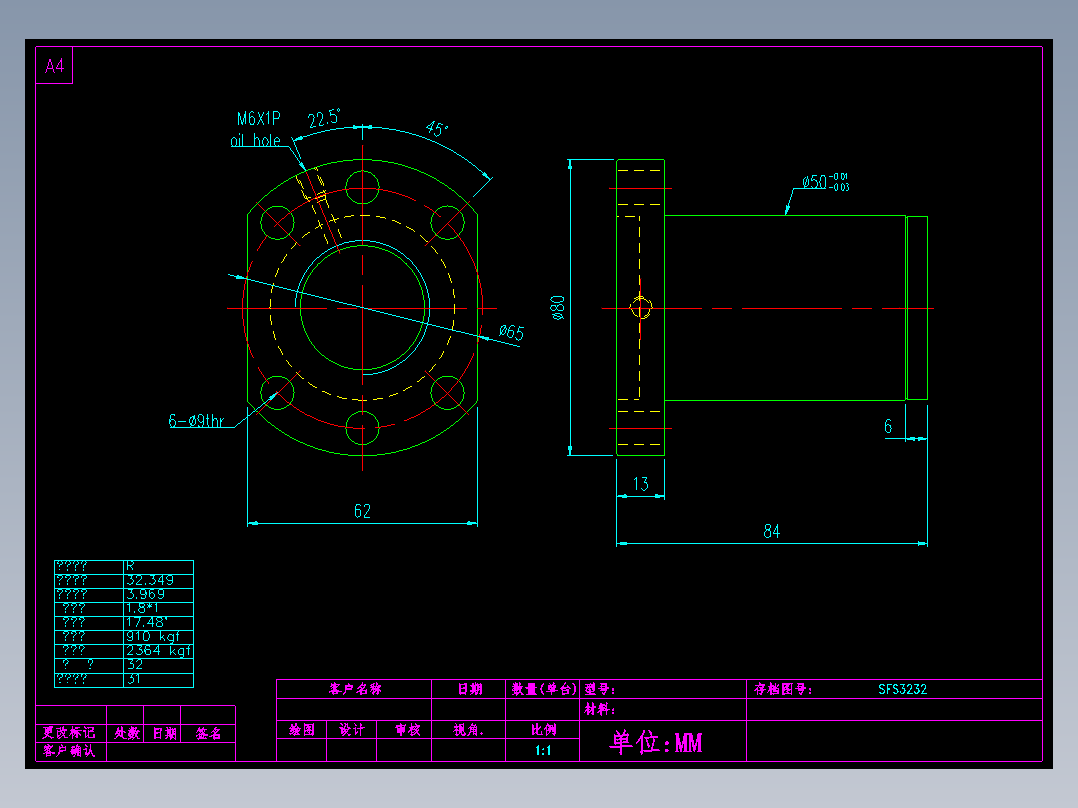This screenshot has width=1078, height=808.
Task: Click the 13 flange thickness dimension
Action: [641, 484]
